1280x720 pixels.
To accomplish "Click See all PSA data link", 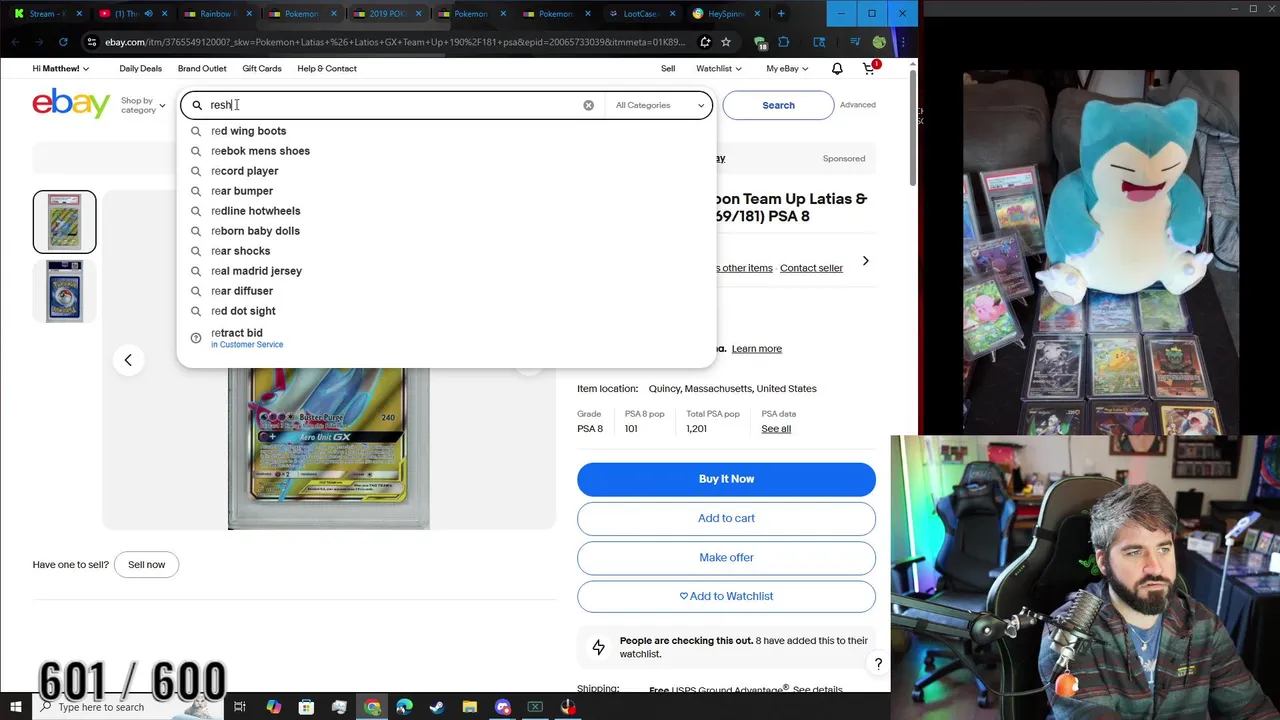I will point(776,429).
